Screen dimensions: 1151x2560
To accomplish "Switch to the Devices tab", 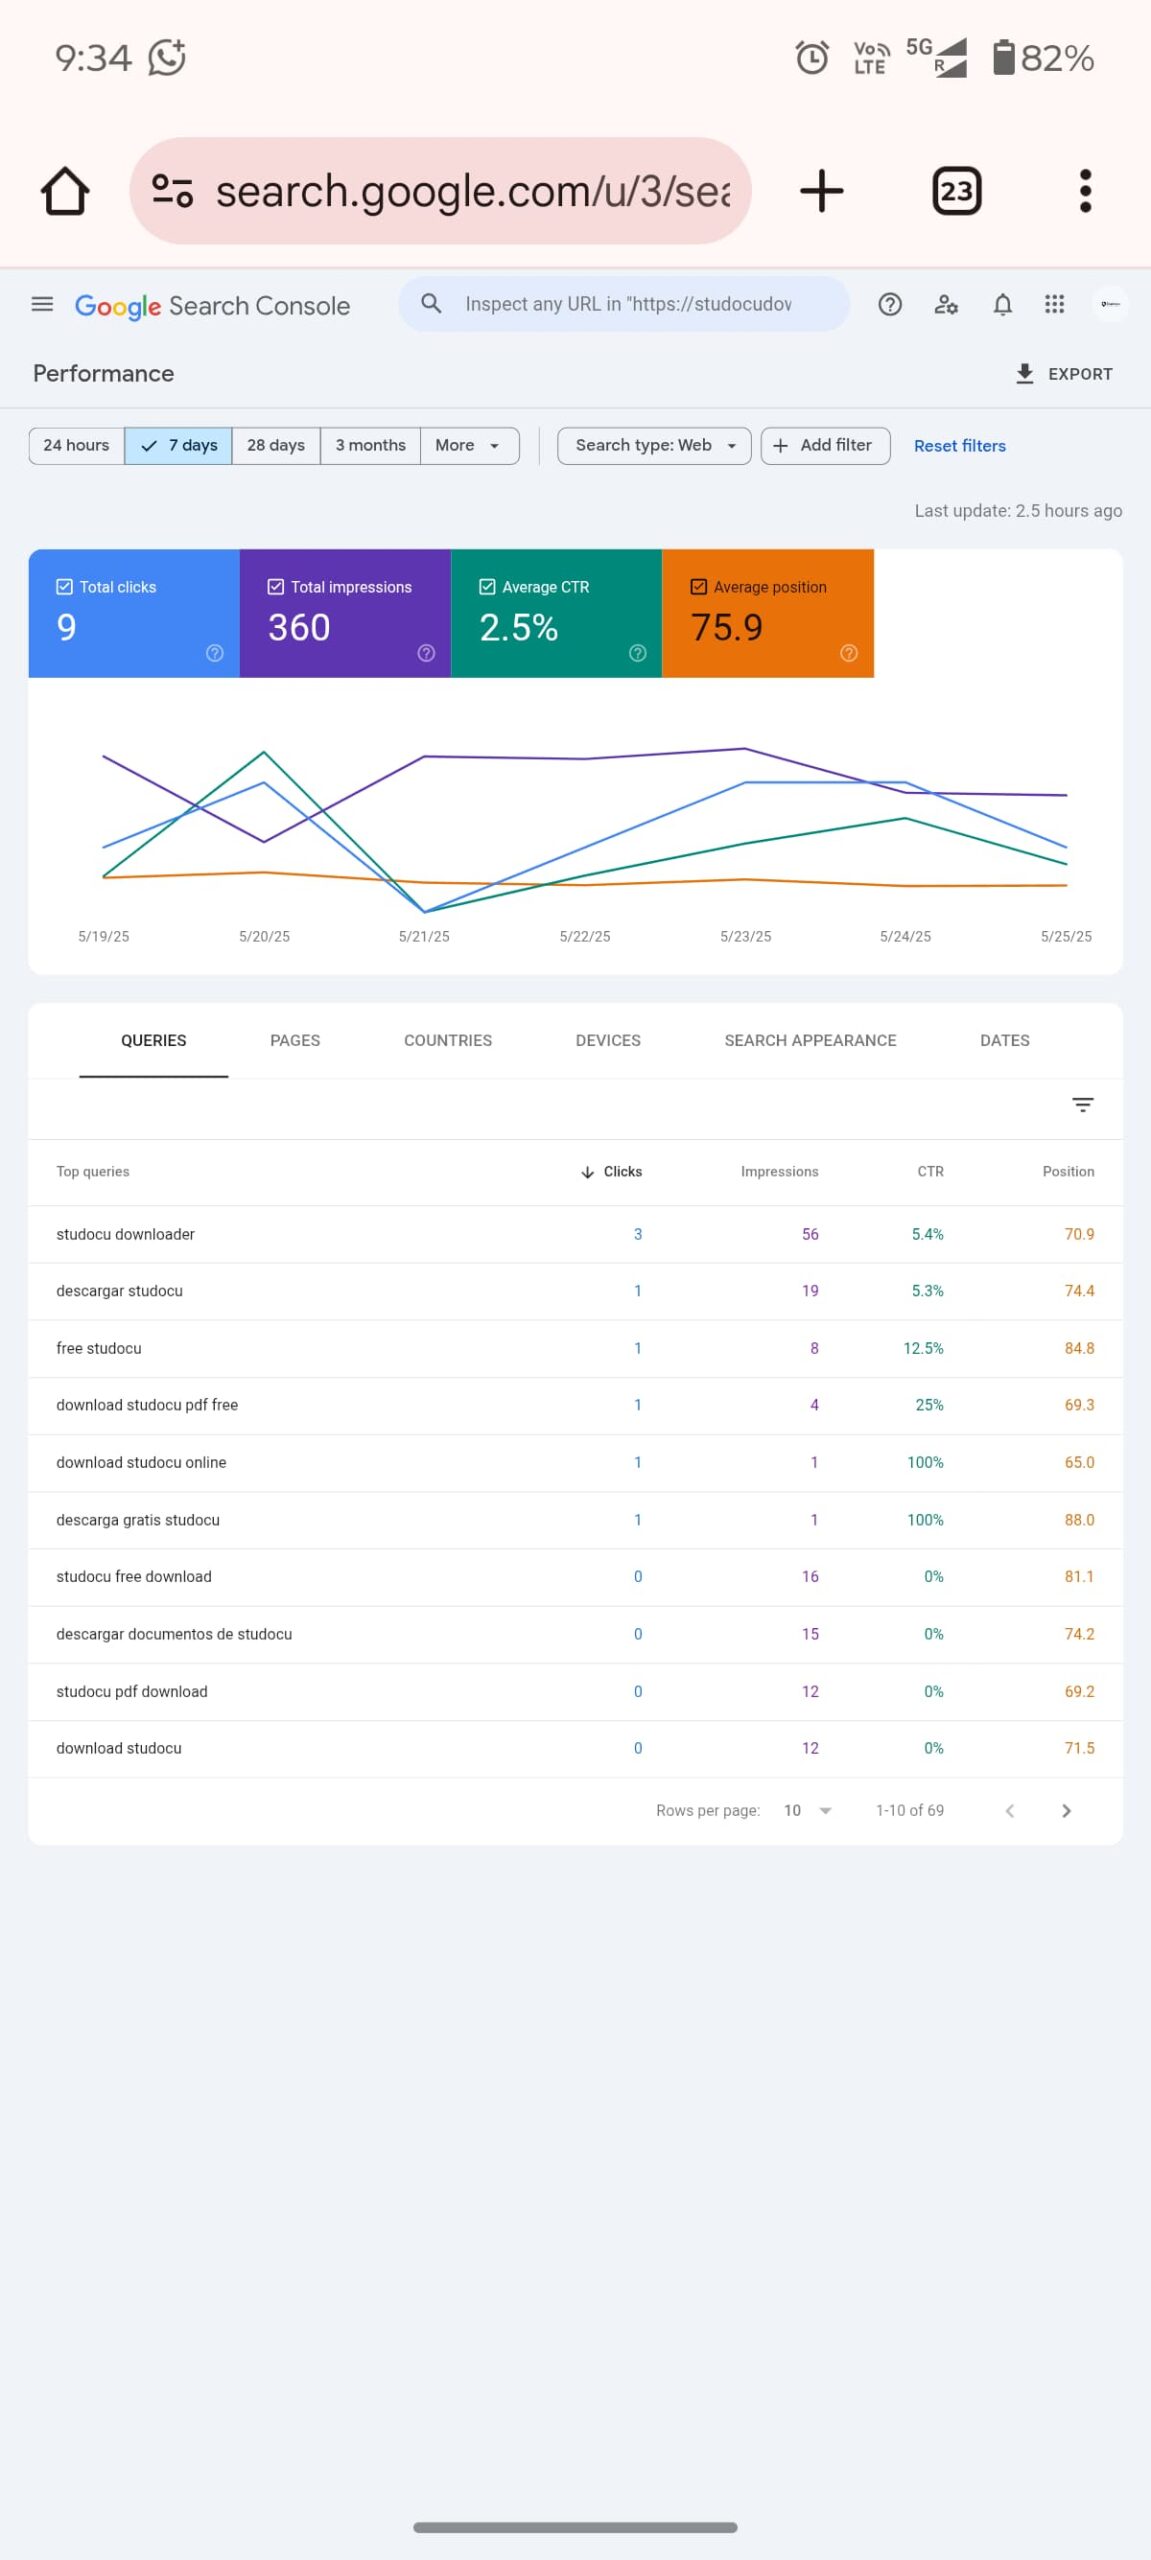I will click(608, 1040).
